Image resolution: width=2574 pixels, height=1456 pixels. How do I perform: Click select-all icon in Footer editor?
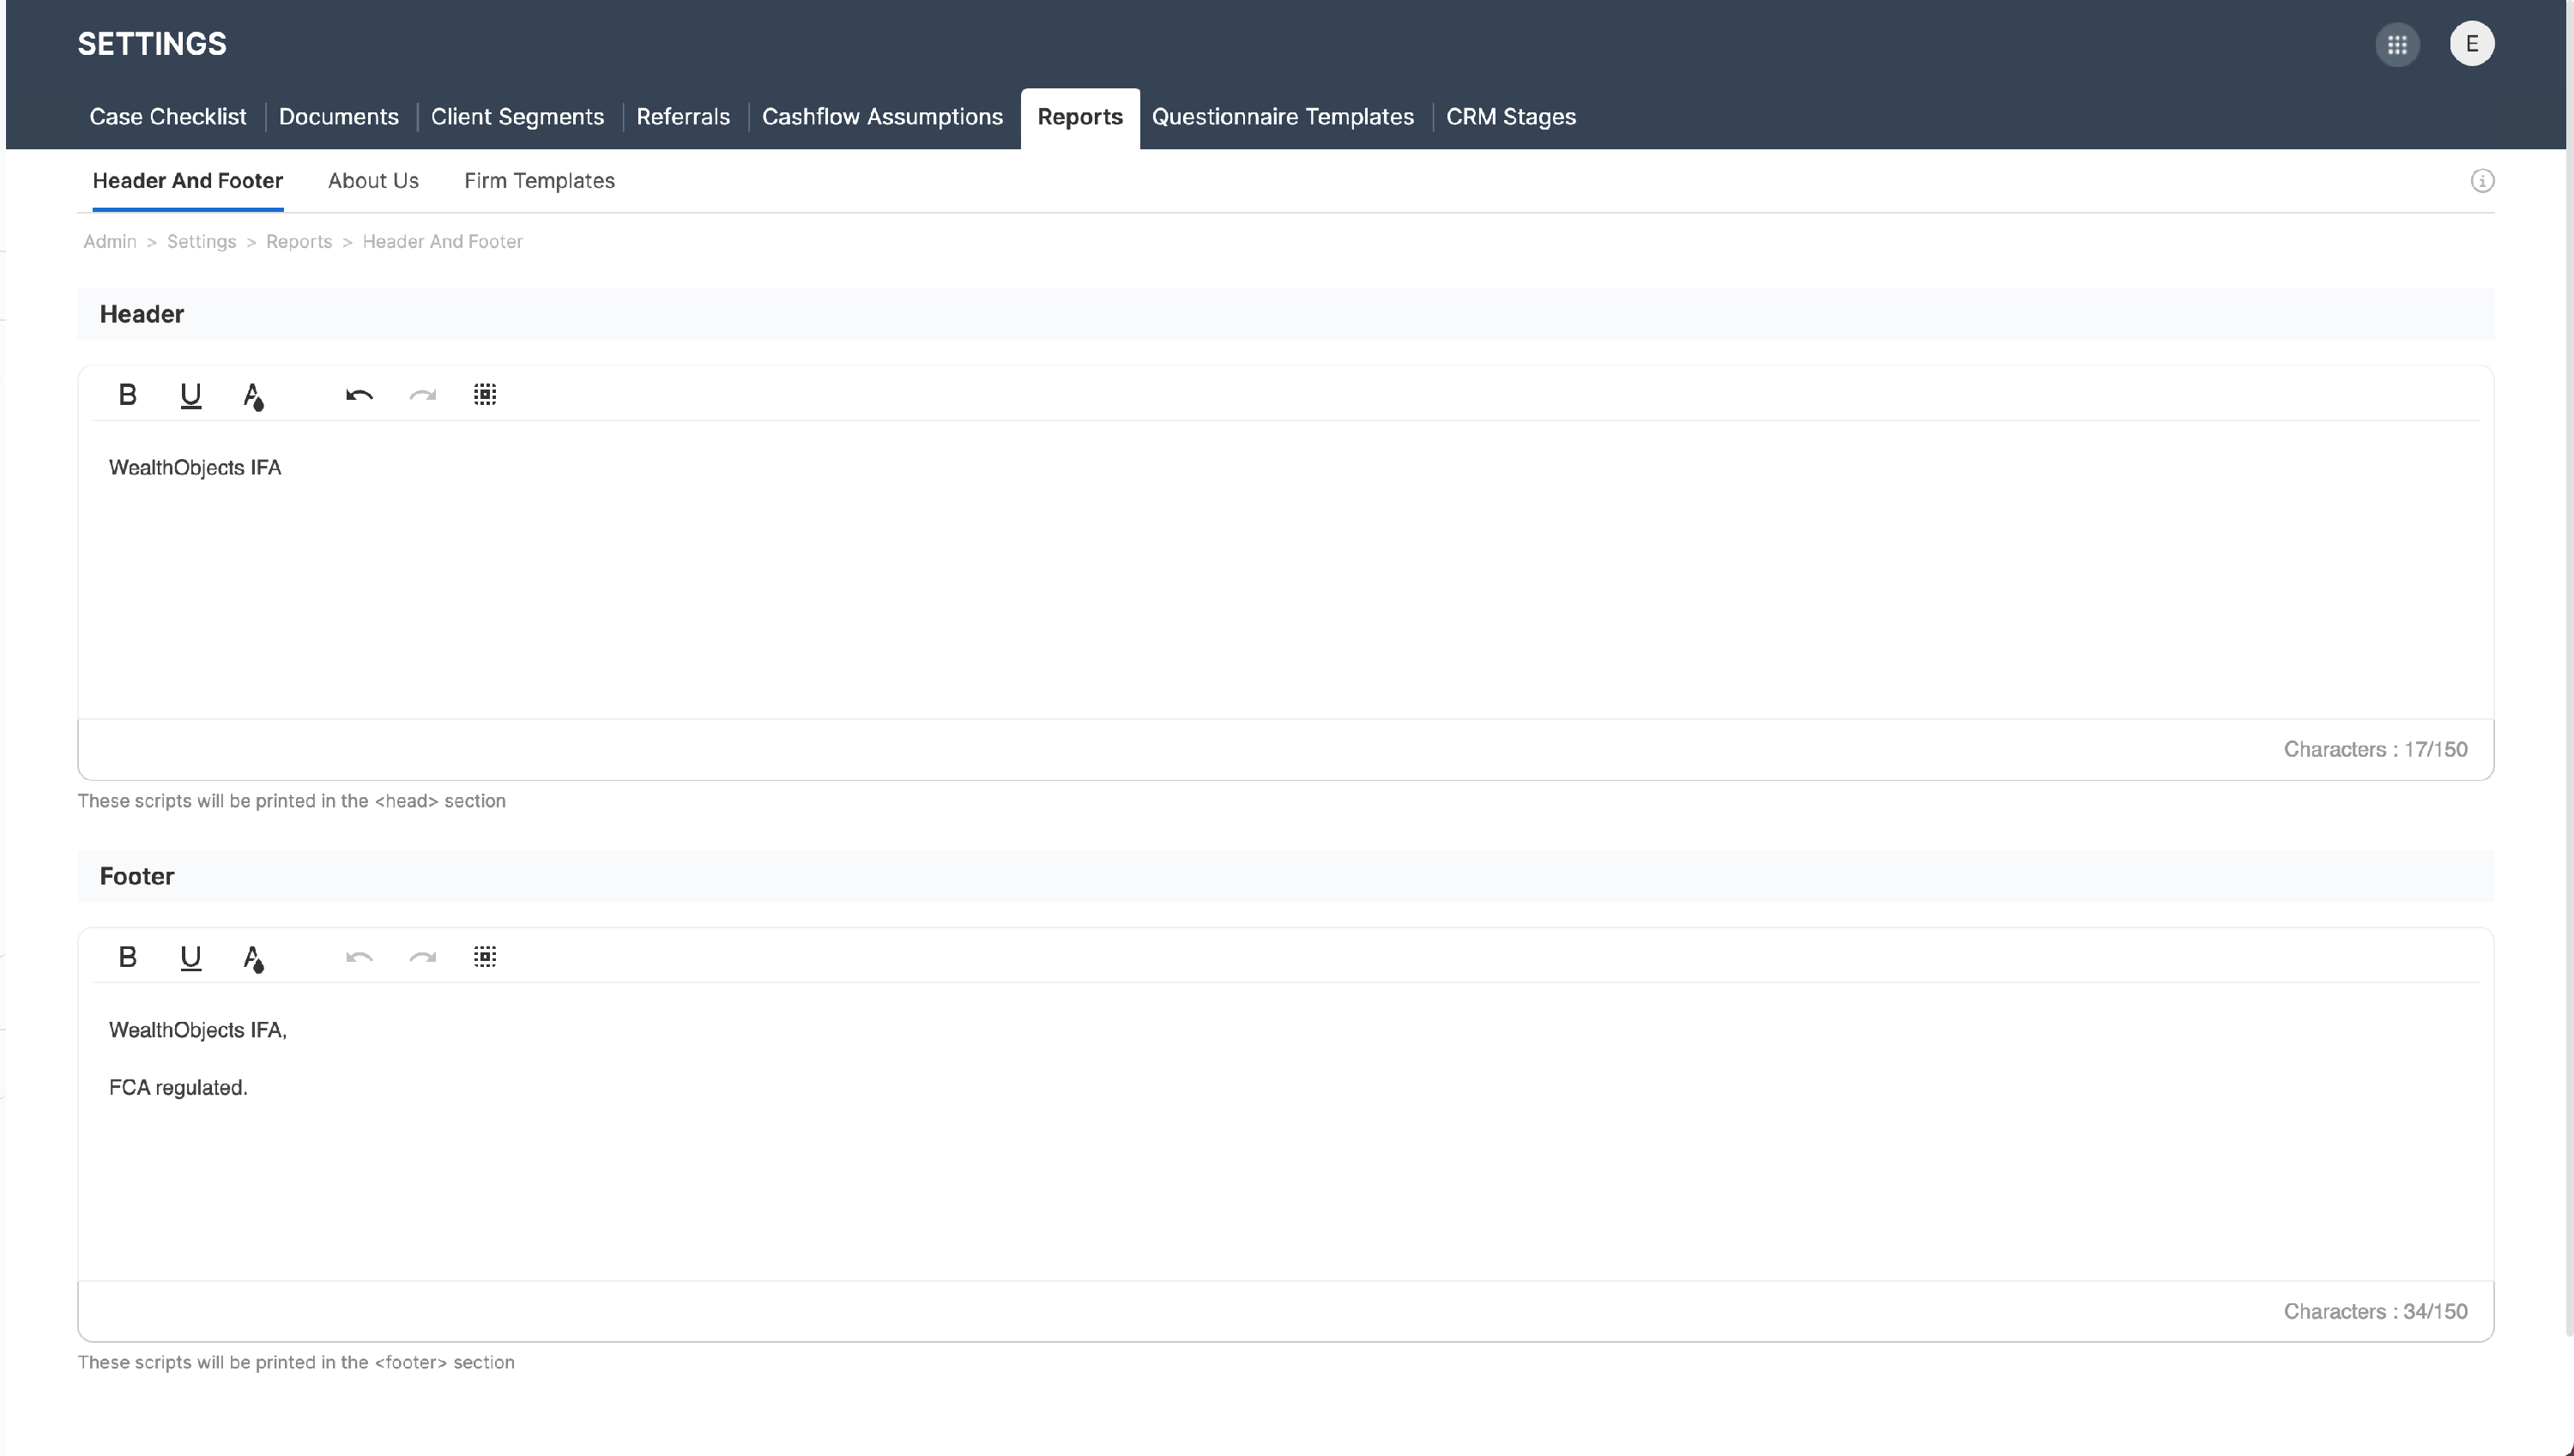pyautogui.click(x=485, y=957)
